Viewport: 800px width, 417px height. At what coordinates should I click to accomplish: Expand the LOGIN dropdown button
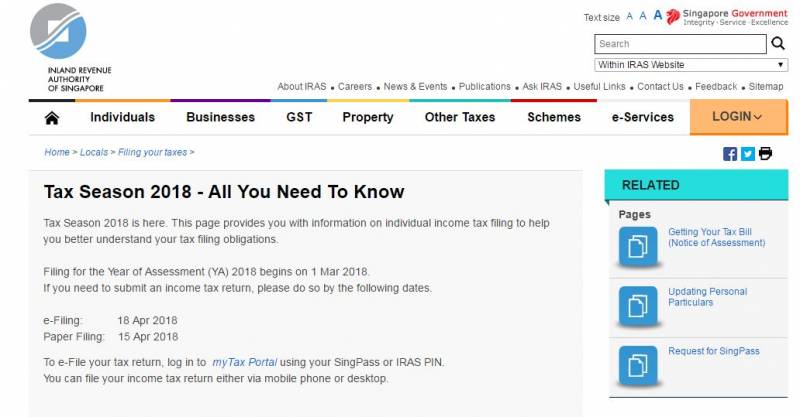(x=737, y=117)
